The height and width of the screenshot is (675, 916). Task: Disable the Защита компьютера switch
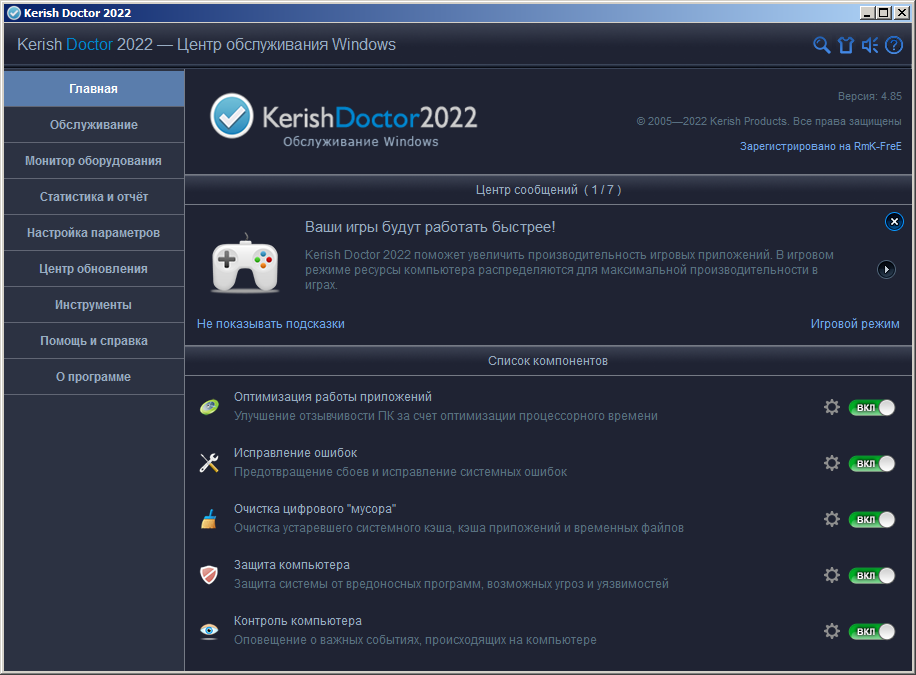coord(872,576)
